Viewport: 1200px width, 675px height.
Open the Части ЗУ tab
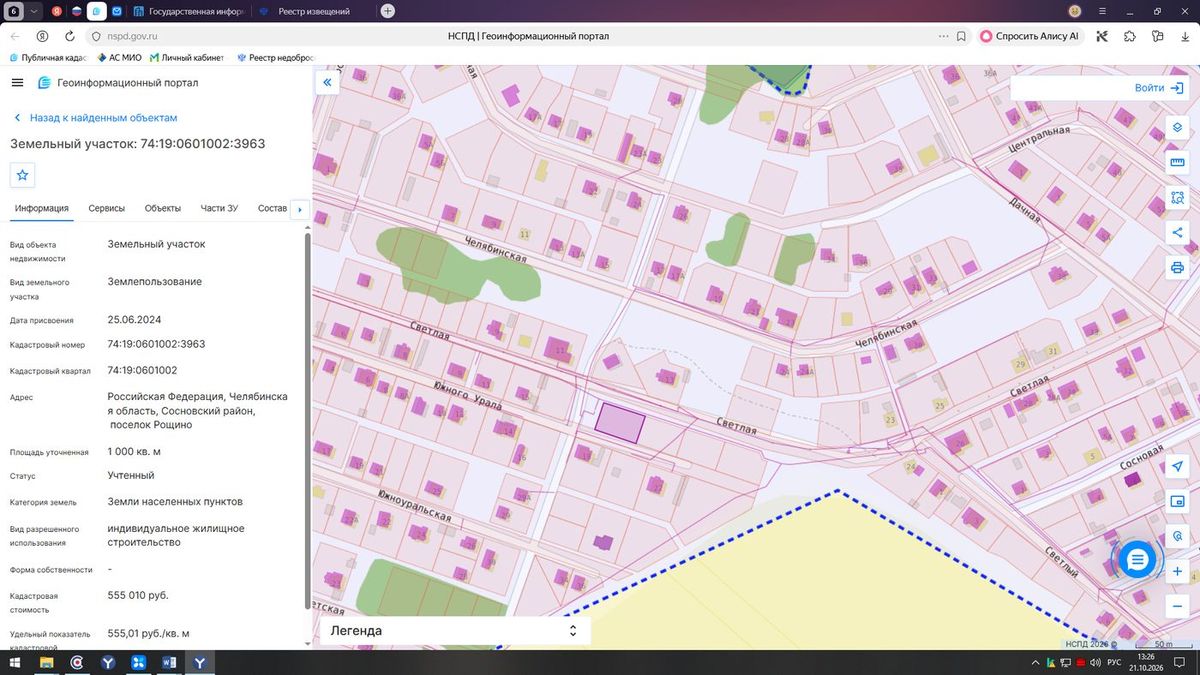219,208
